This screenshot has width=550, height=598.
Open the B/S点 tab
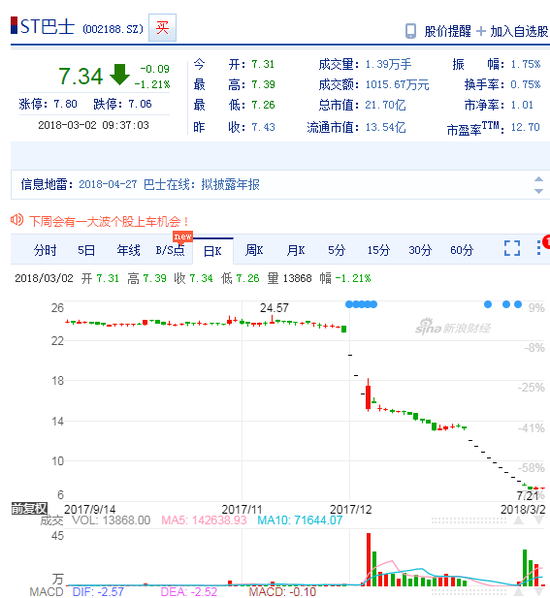pos(170,251)
